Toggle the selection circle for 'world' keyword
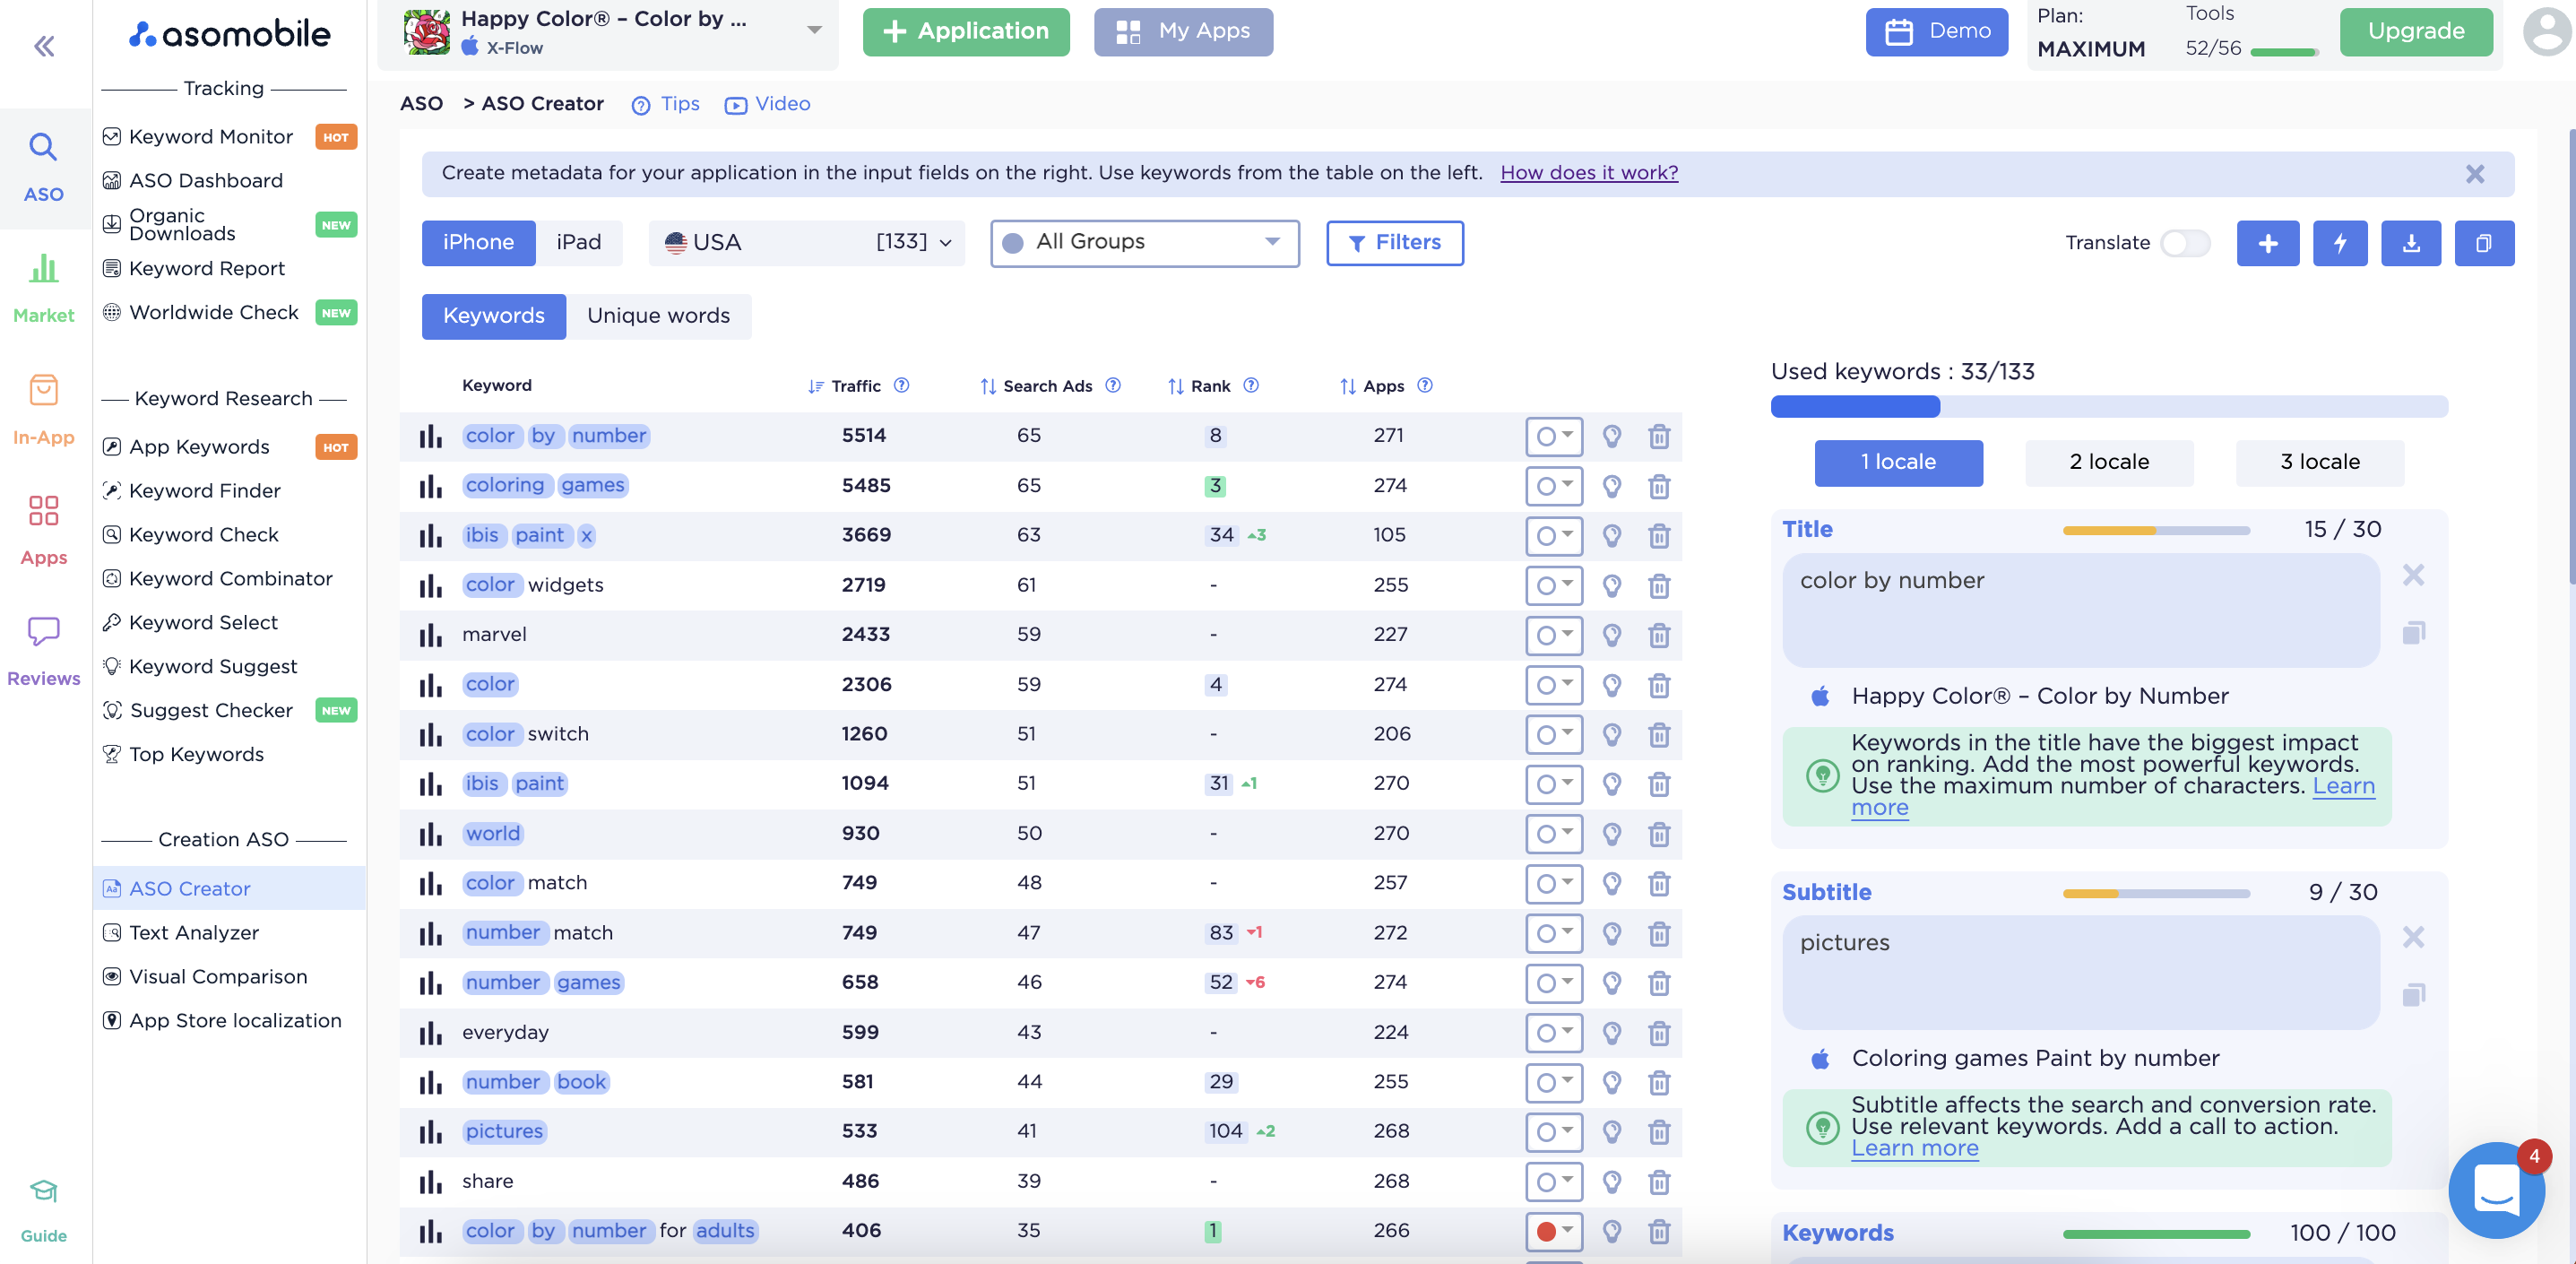Screen dimensions: 2576x1264 pyautogui.click(x=1547, y=833)
